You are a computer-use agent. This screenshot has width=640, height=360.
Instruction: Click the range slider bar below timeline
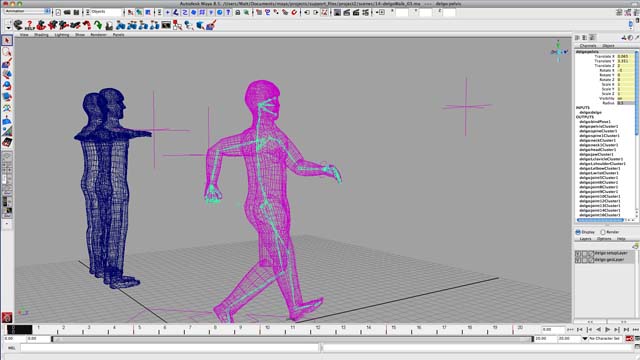(292, 339)
